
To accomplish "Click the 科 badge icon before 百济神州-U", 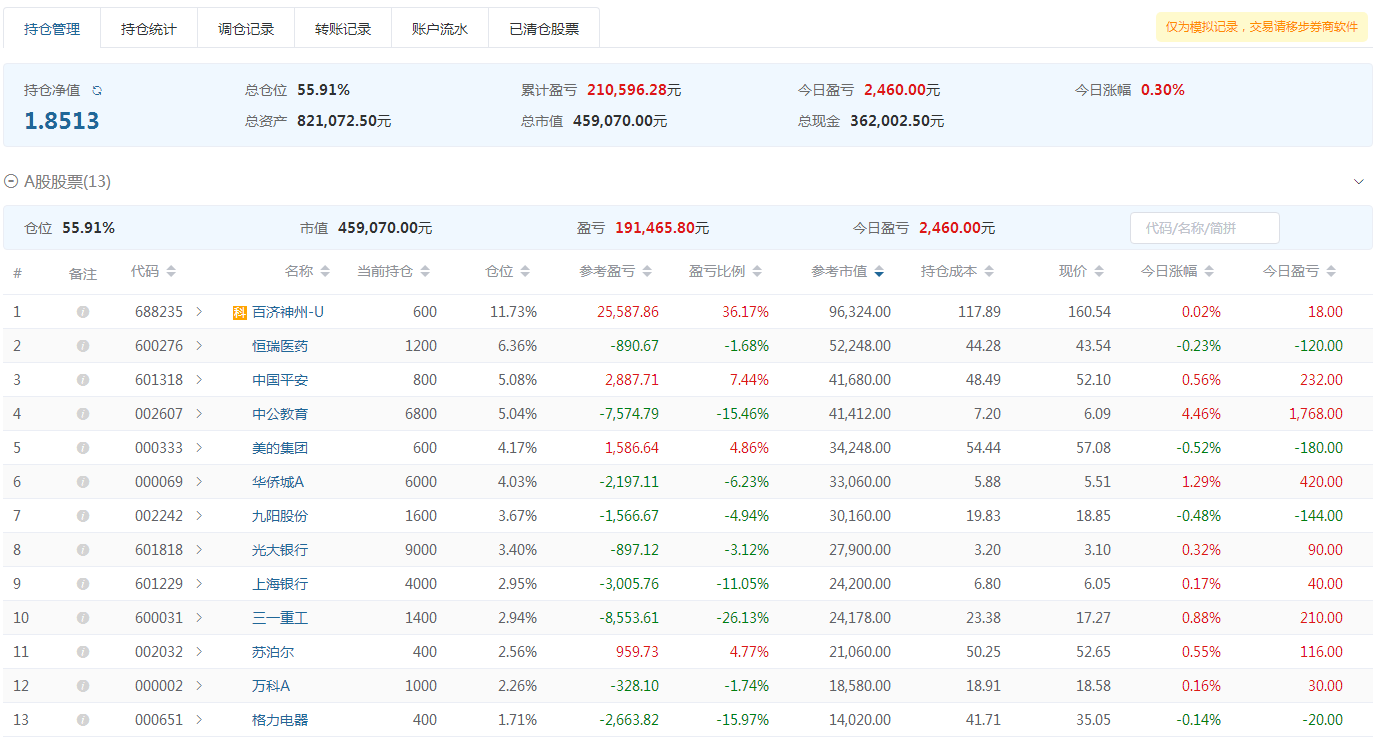I will [239, 312].
